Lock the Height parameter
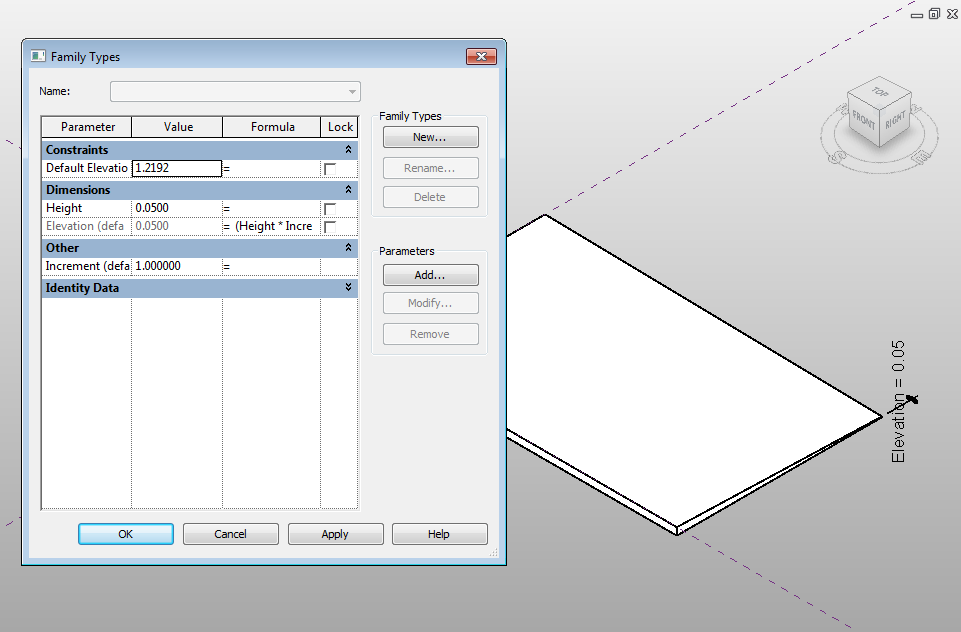Image resolution: width=961 pixels, height=632 pixels. point(330,208)
